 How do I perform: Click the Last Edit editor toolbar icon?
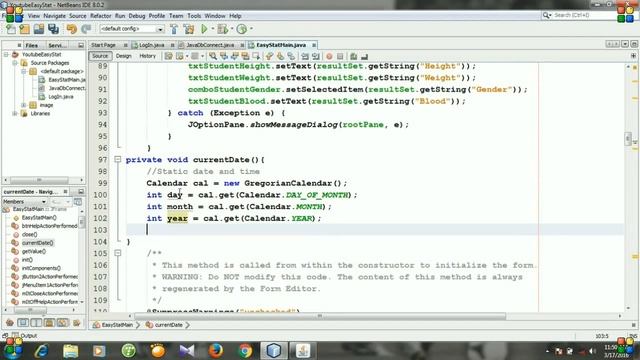coord(169,56)
